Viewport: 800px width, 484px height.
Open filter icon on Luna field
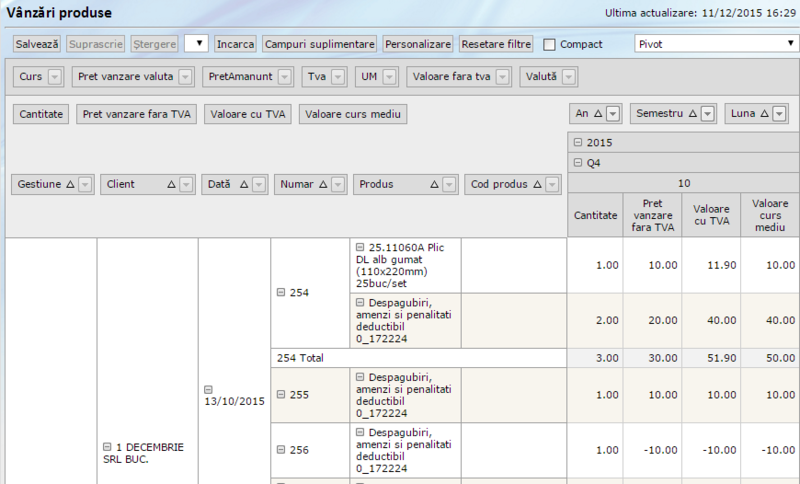click(x=781, y=114)
